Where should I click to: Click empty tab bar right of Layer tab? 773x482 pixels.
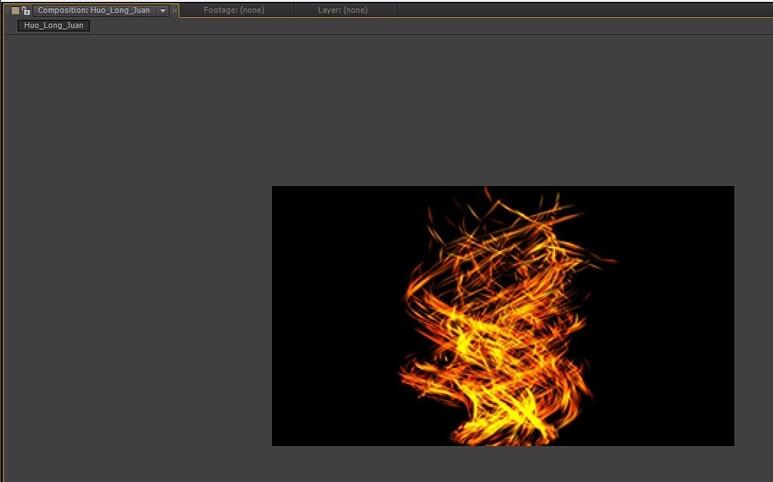pyautogui.click(x=580, y=10)
